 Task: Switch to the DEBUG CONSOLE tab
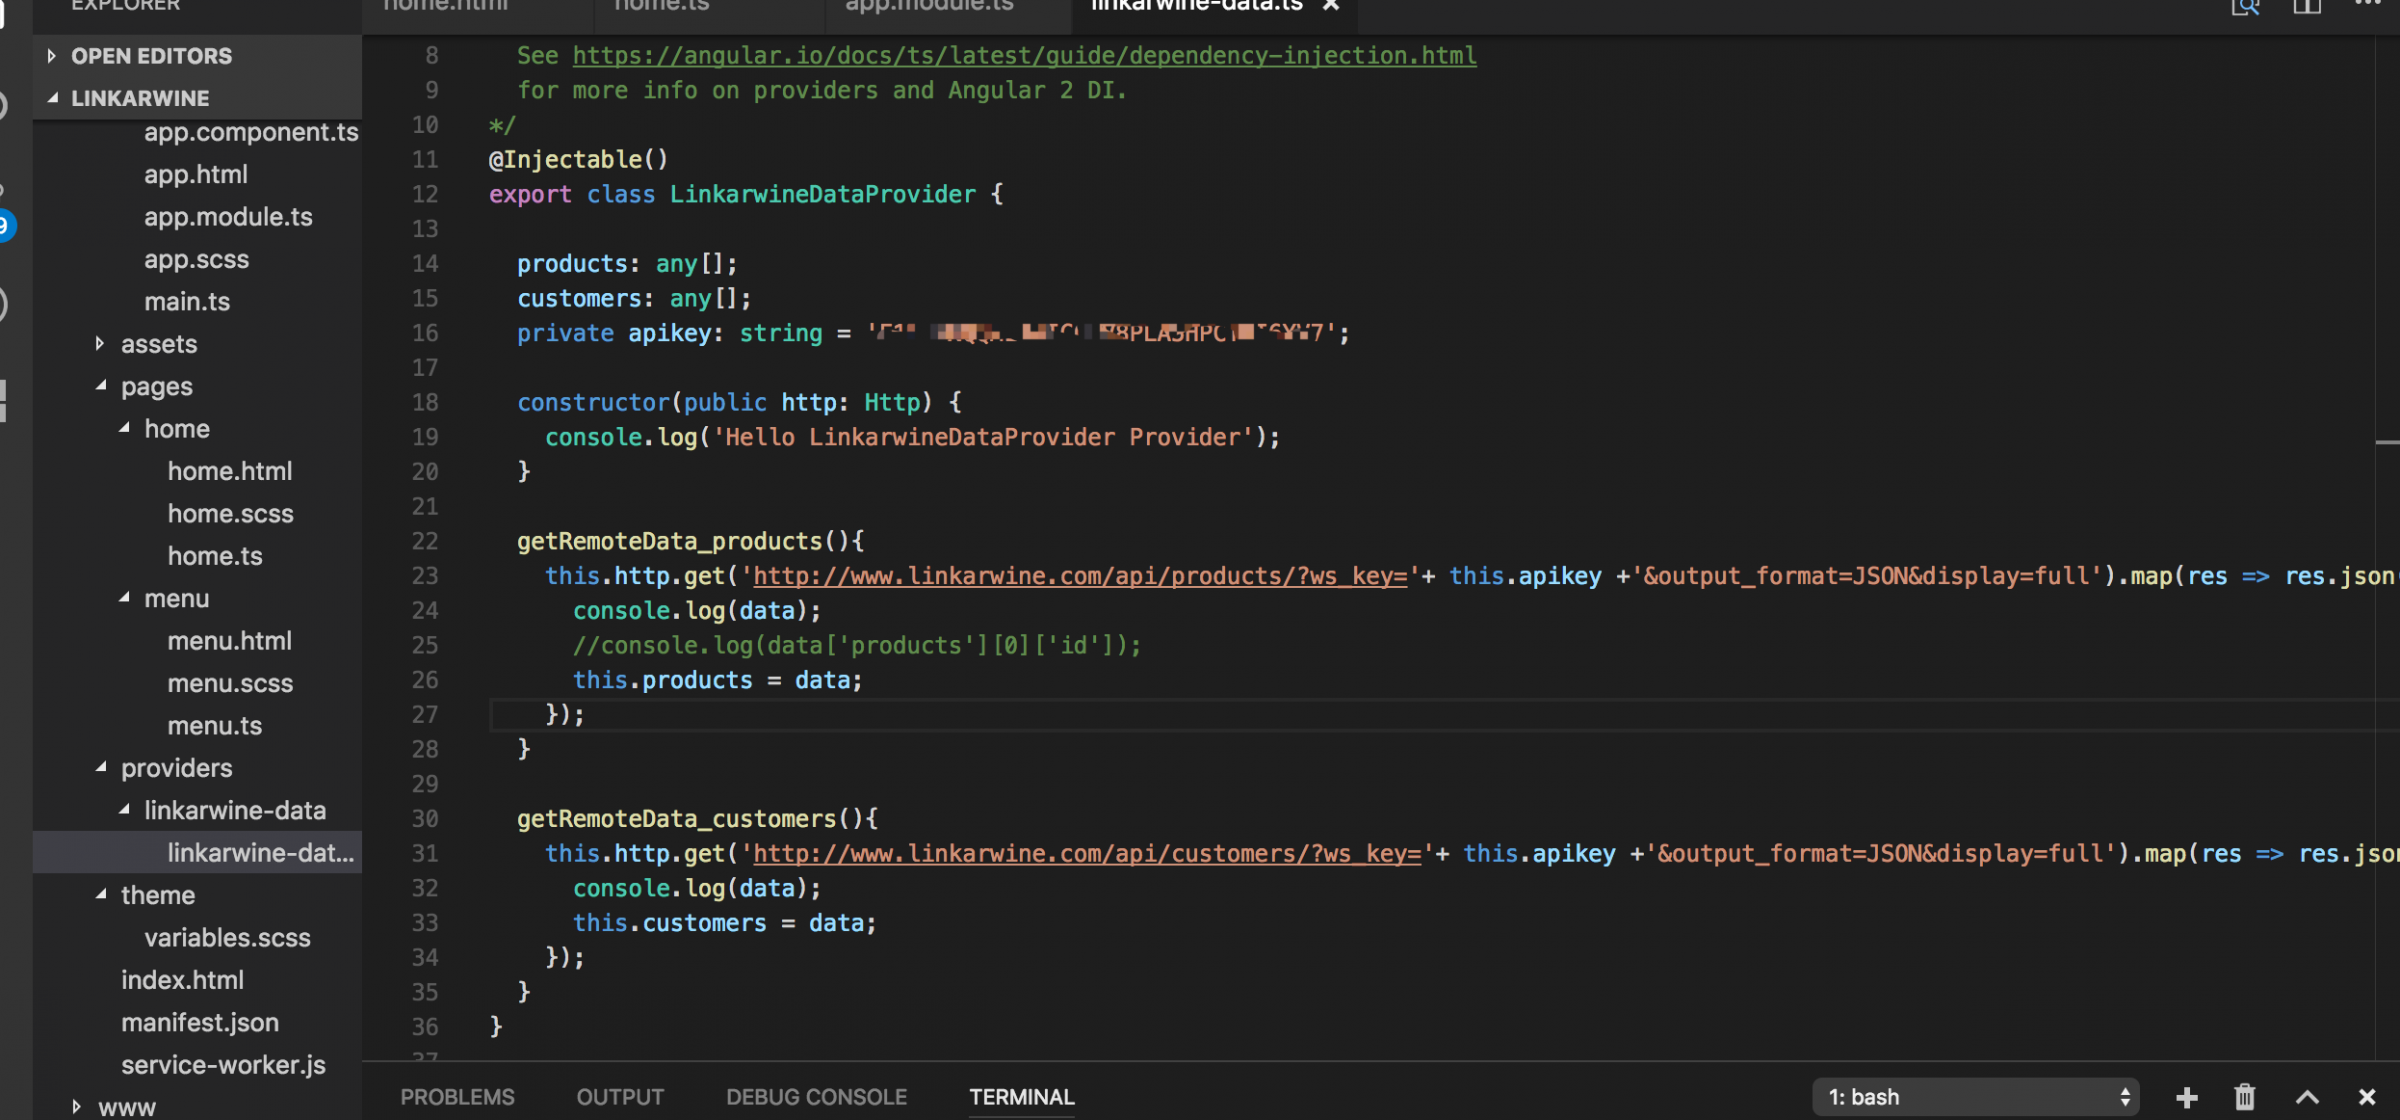click(x=816, y=1097)
